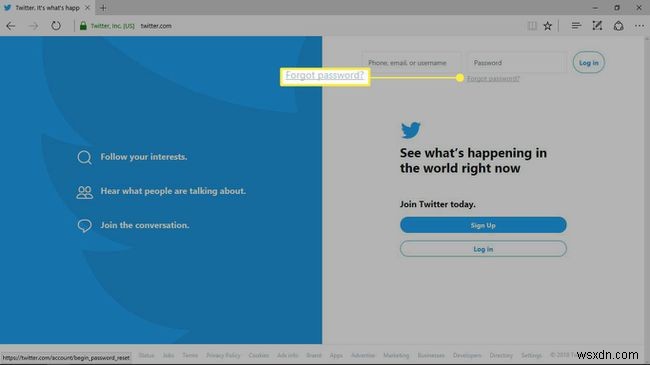Open reading view book icon
The width and height of the screenshot is (650, 365).
pyautogui.click(x=532, y=26)
